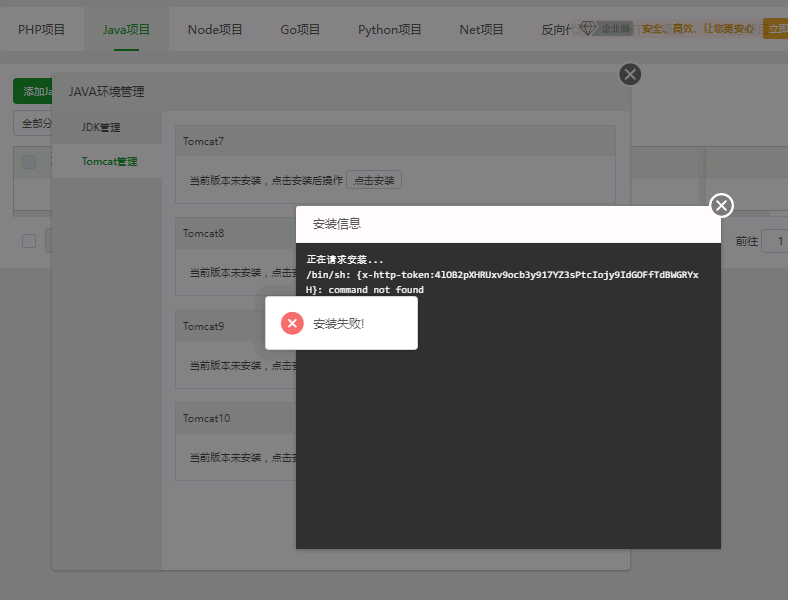Click the diamond 企业版 icon
This screenshot has width=788, height=600.
(587, 28)
